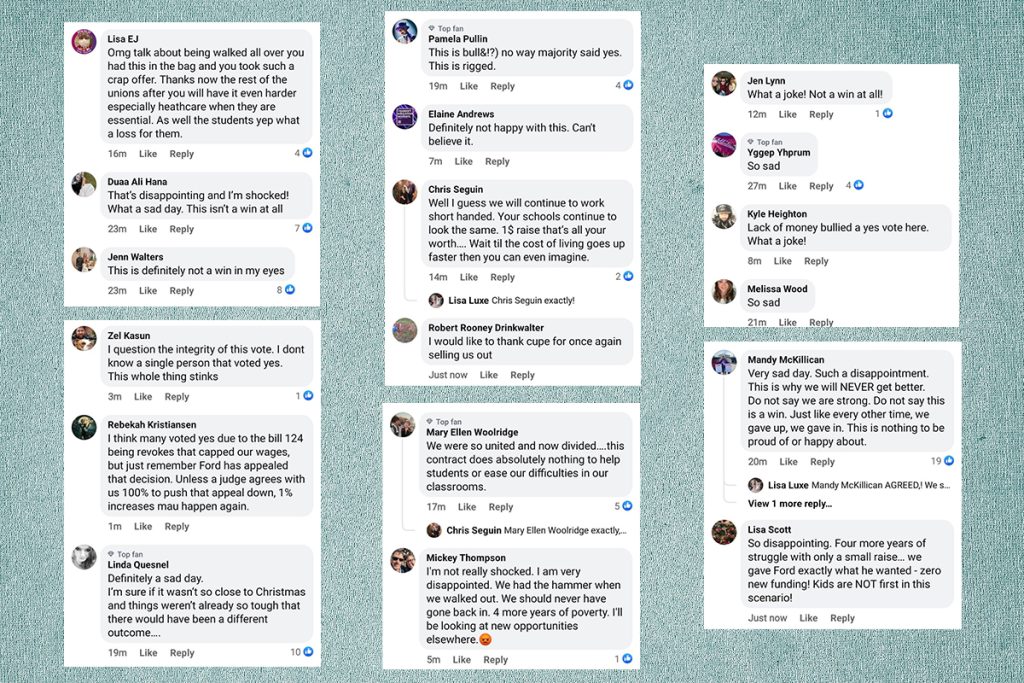Open Mickey Thompson's avatar
The width and height of the screenshot is (1024, 683).
tap(402, 560)
